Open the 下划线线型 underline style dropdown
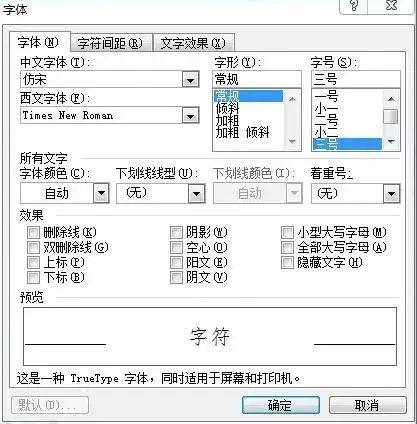The height and width of the screenshot is (424, 417). (196, 193)
